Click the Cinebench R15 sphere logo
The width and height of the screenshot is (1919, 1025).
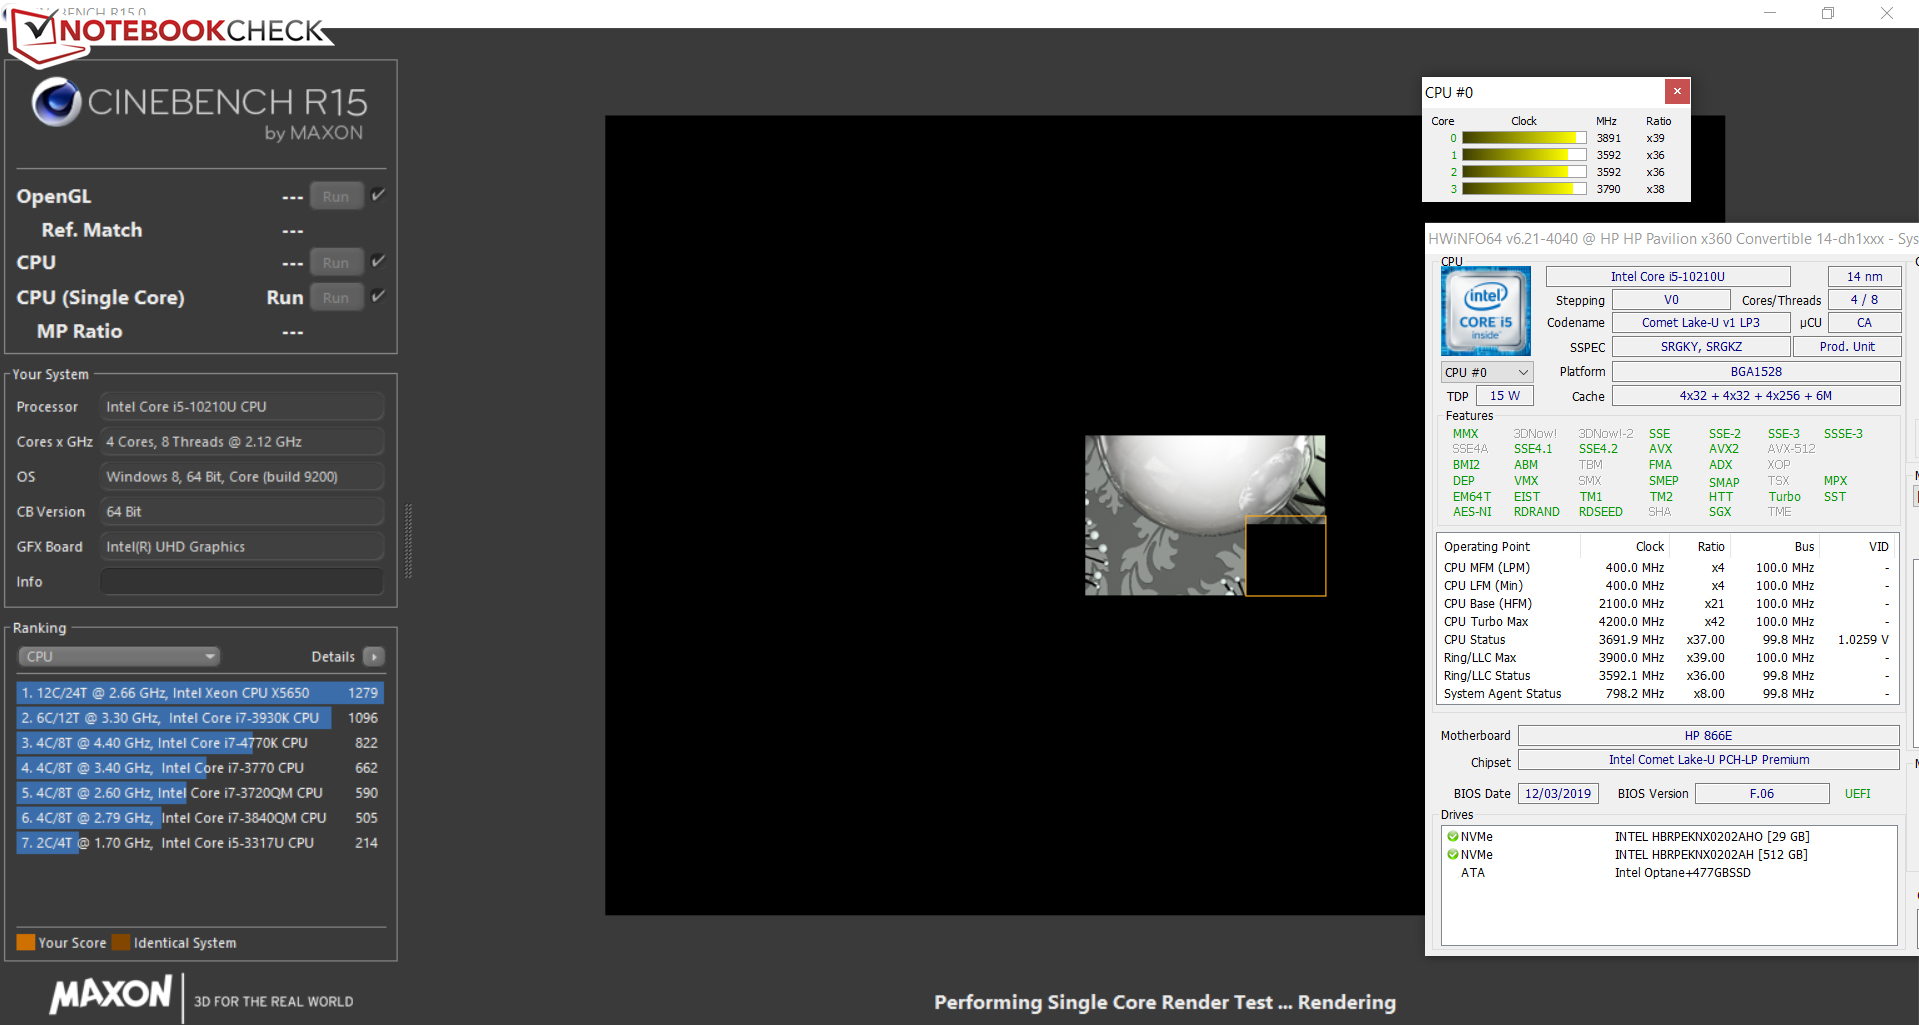(56, 102)
